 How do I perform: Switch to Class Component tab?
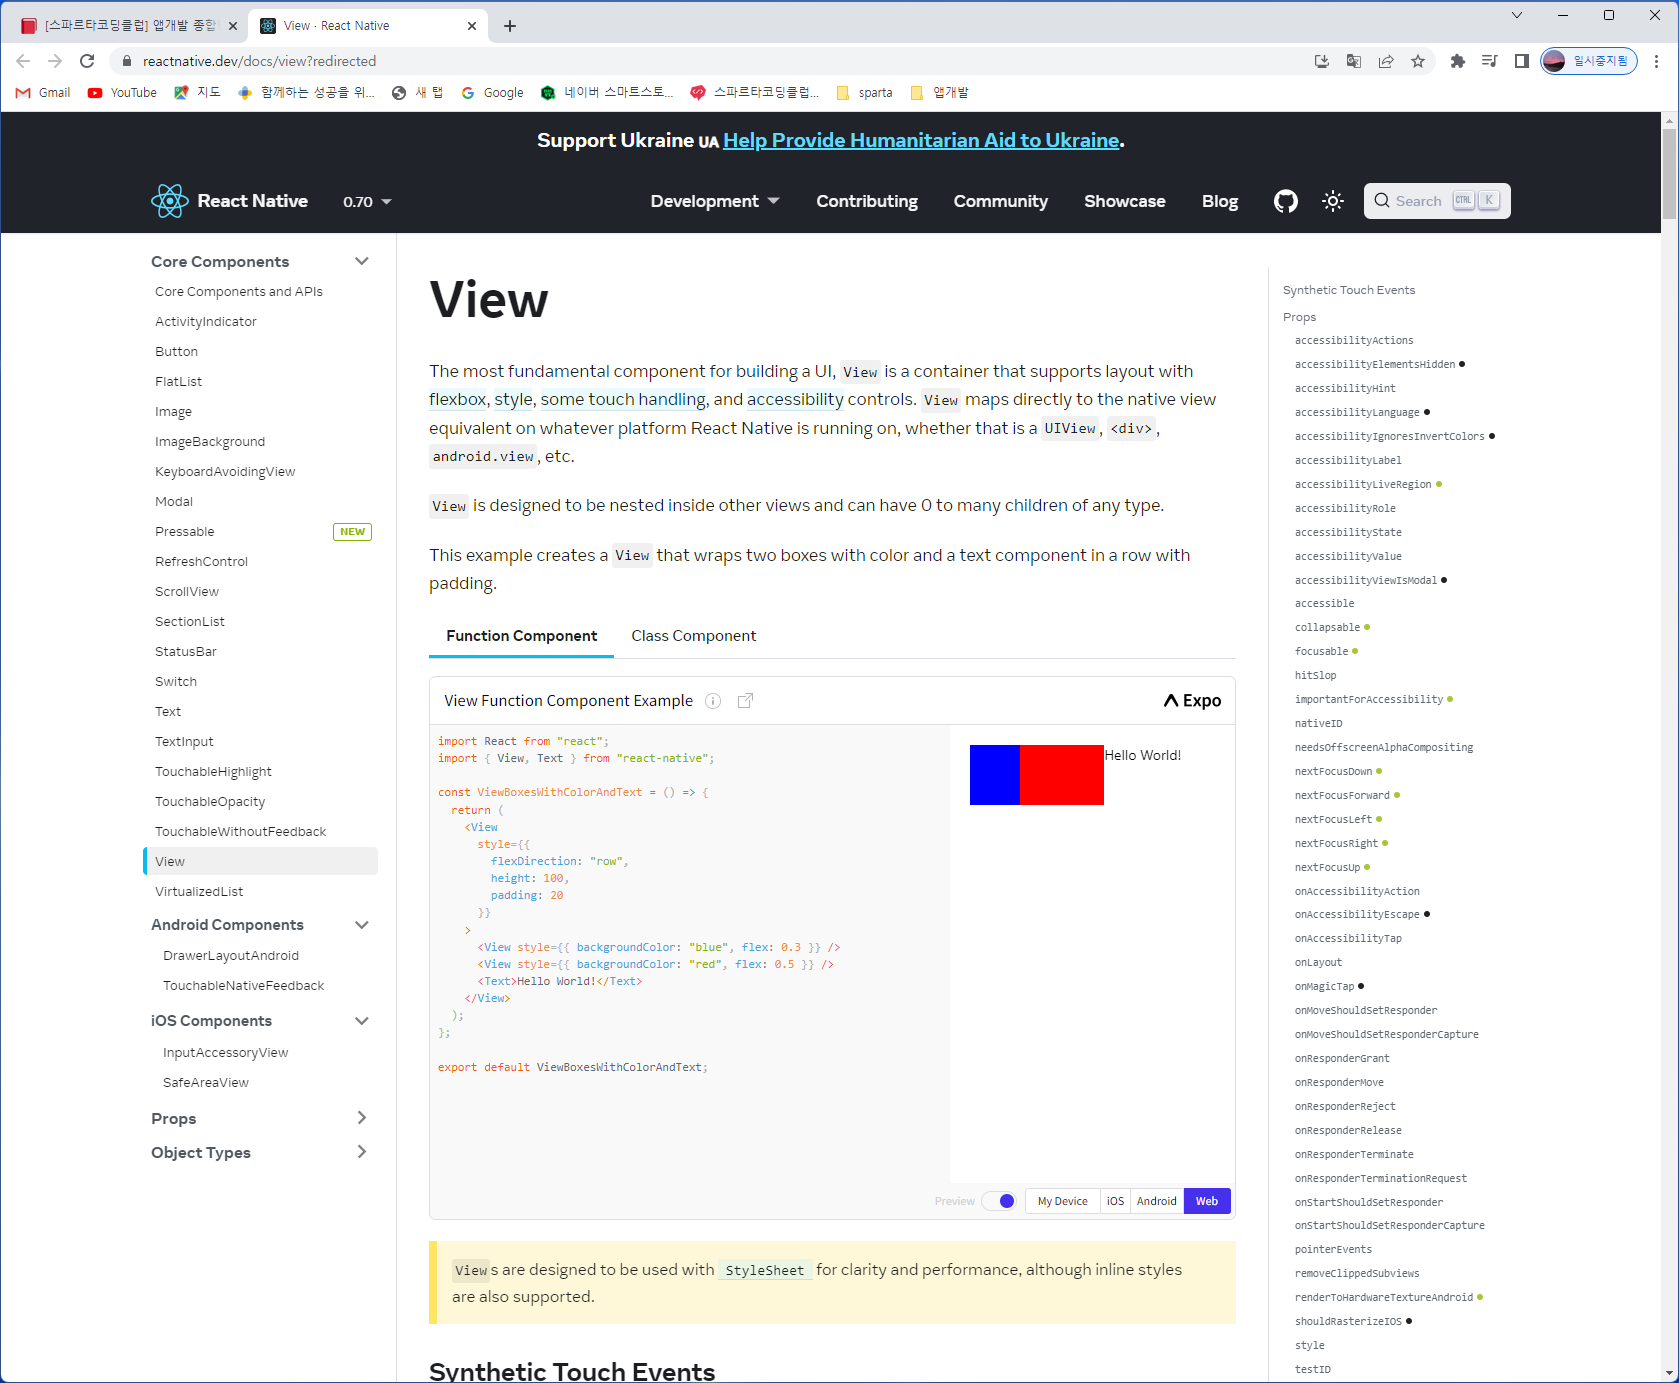pos(694,636)
